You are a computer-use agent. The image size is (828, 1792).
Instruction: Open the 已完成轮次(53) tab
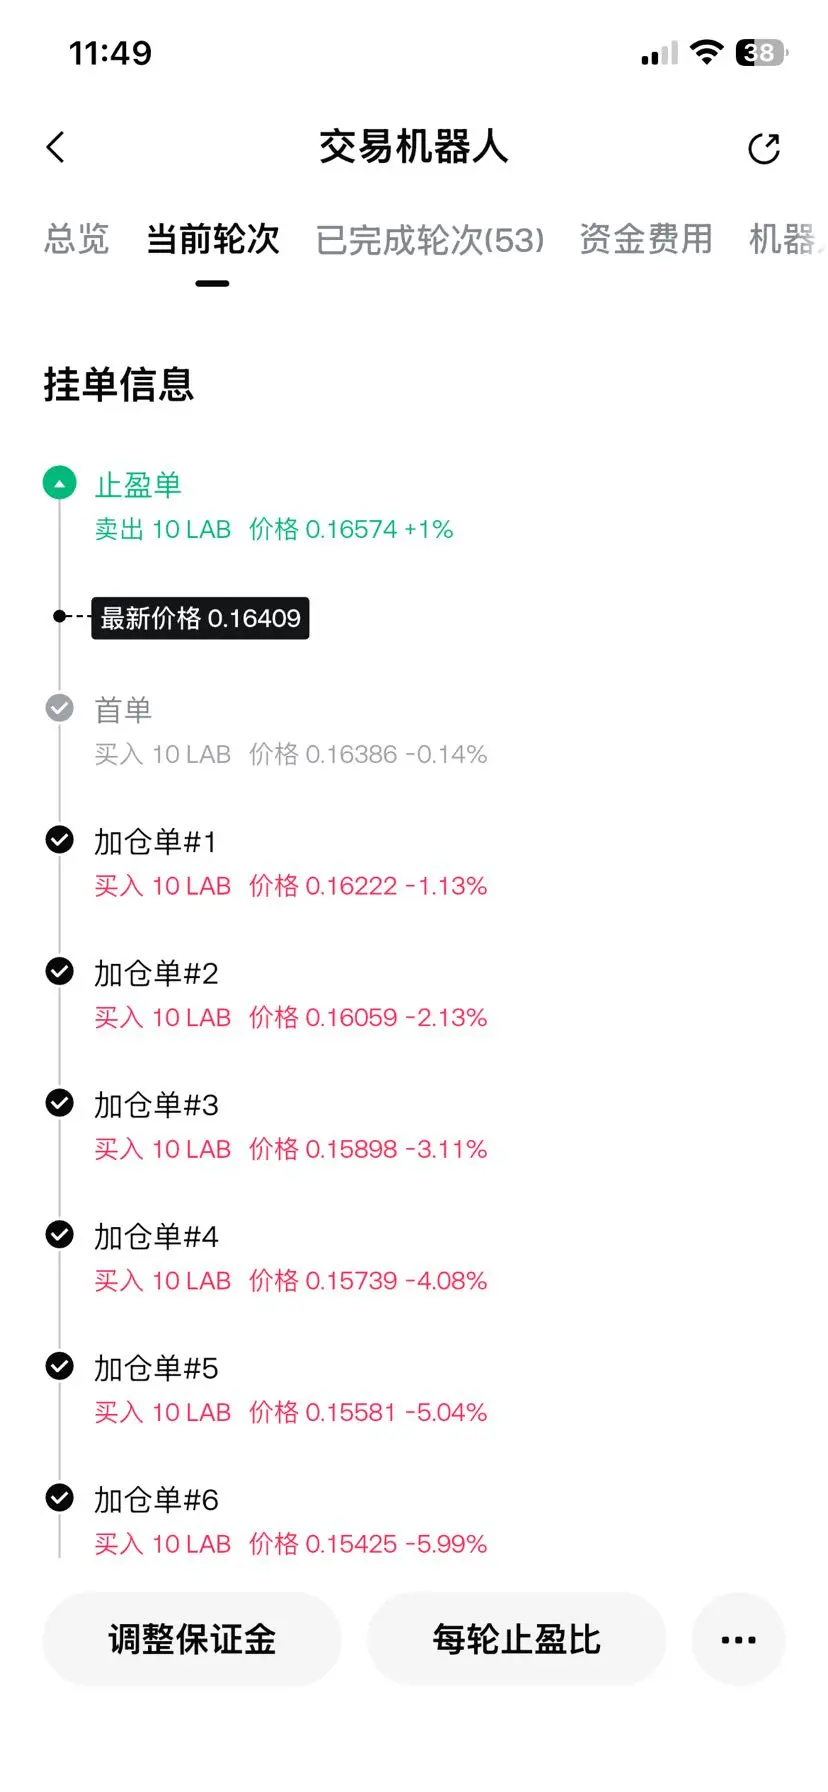430,240
